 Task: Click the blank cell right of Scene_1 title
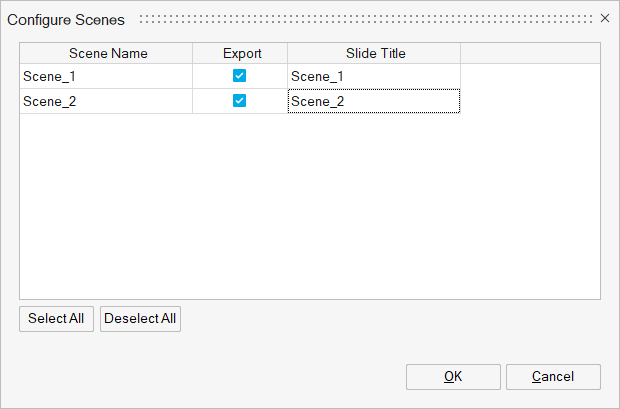[530, 76]
